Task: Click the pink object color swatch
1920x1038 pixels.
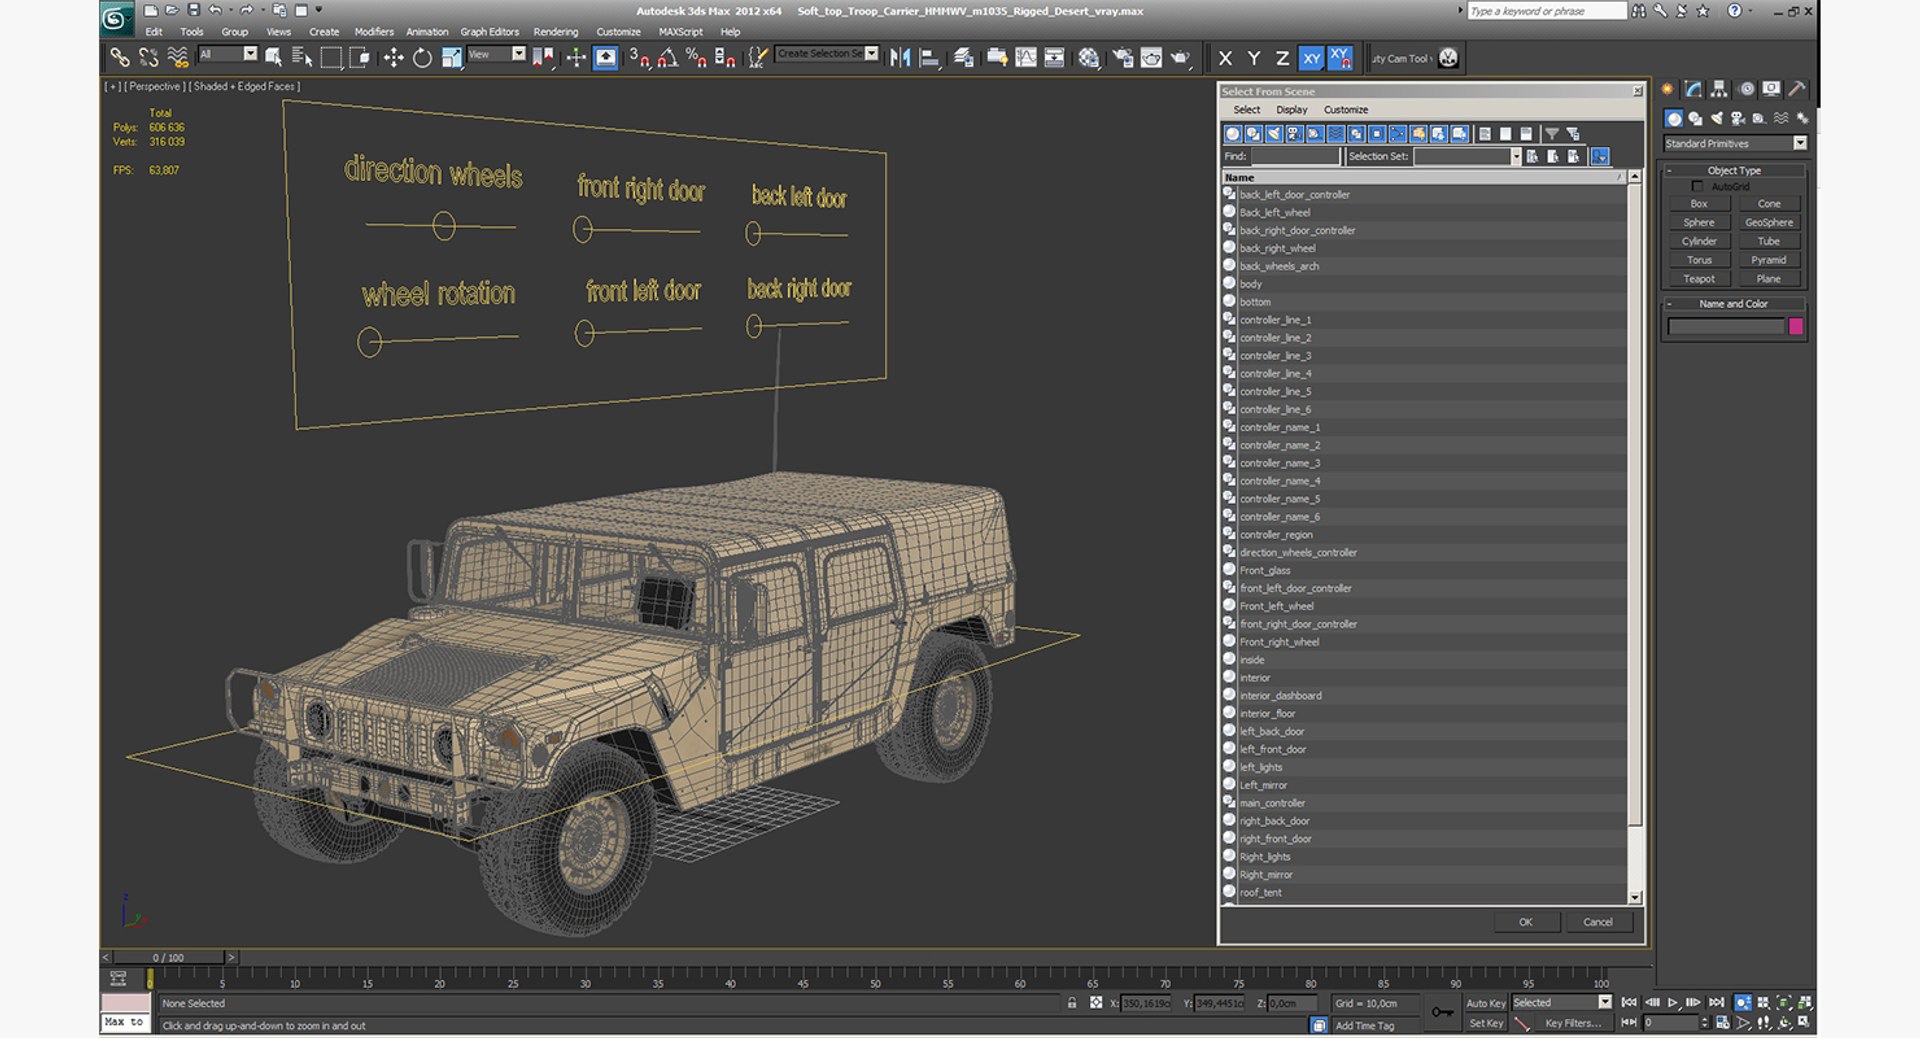Action: click(1795, 326)
